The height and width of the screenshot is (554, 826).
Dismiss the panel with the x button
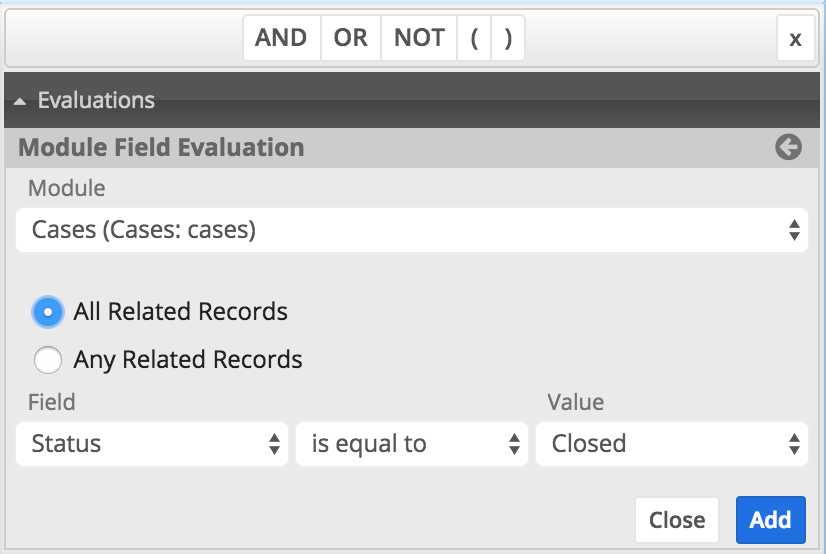[795, 39]
